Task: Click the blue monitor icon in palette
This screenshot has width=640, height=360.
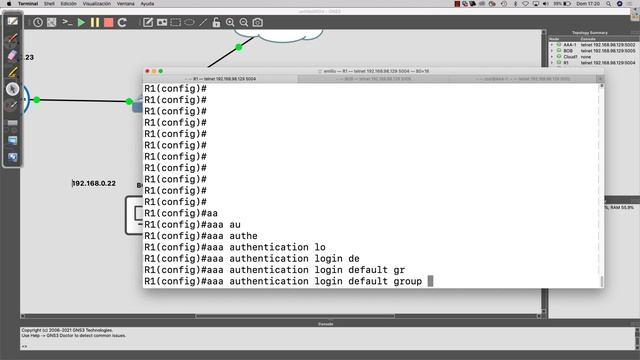Action: pos(12,140)
